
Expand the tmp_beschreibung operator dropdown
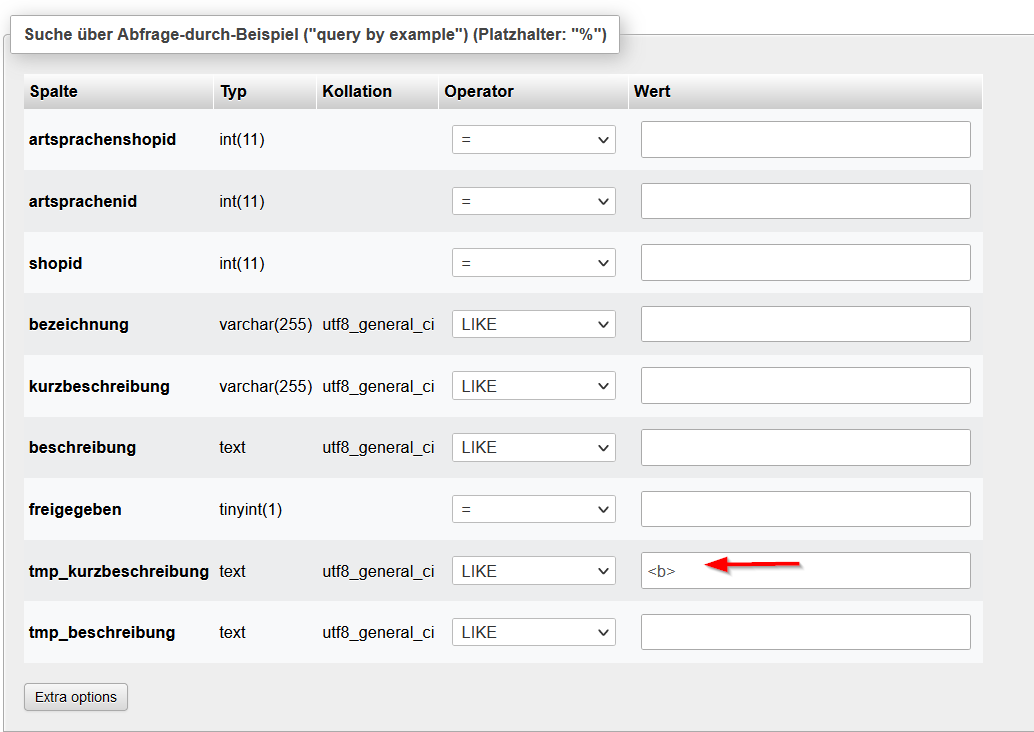(x=533, y=631)
